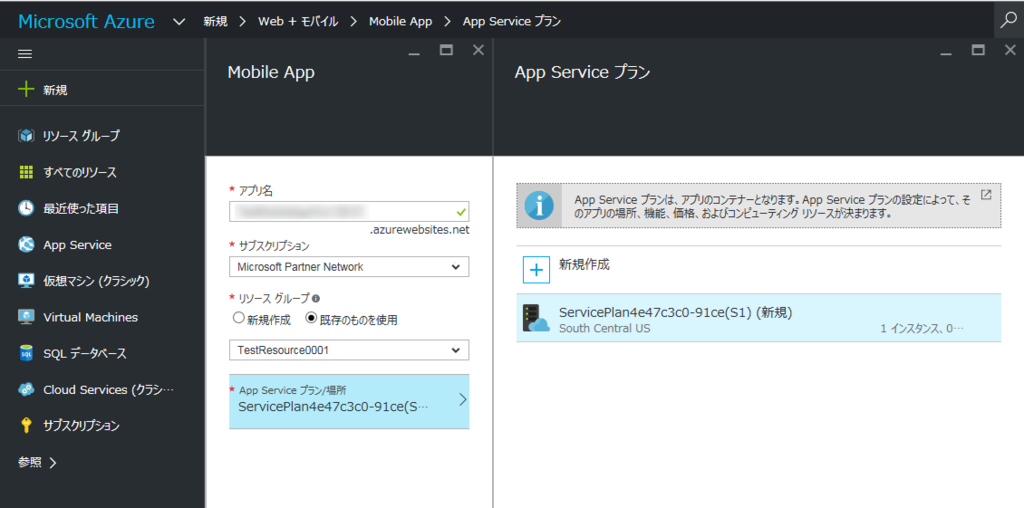Click 新規 in the breadcrumb
1024x508 pixels.
pos(216,22)
